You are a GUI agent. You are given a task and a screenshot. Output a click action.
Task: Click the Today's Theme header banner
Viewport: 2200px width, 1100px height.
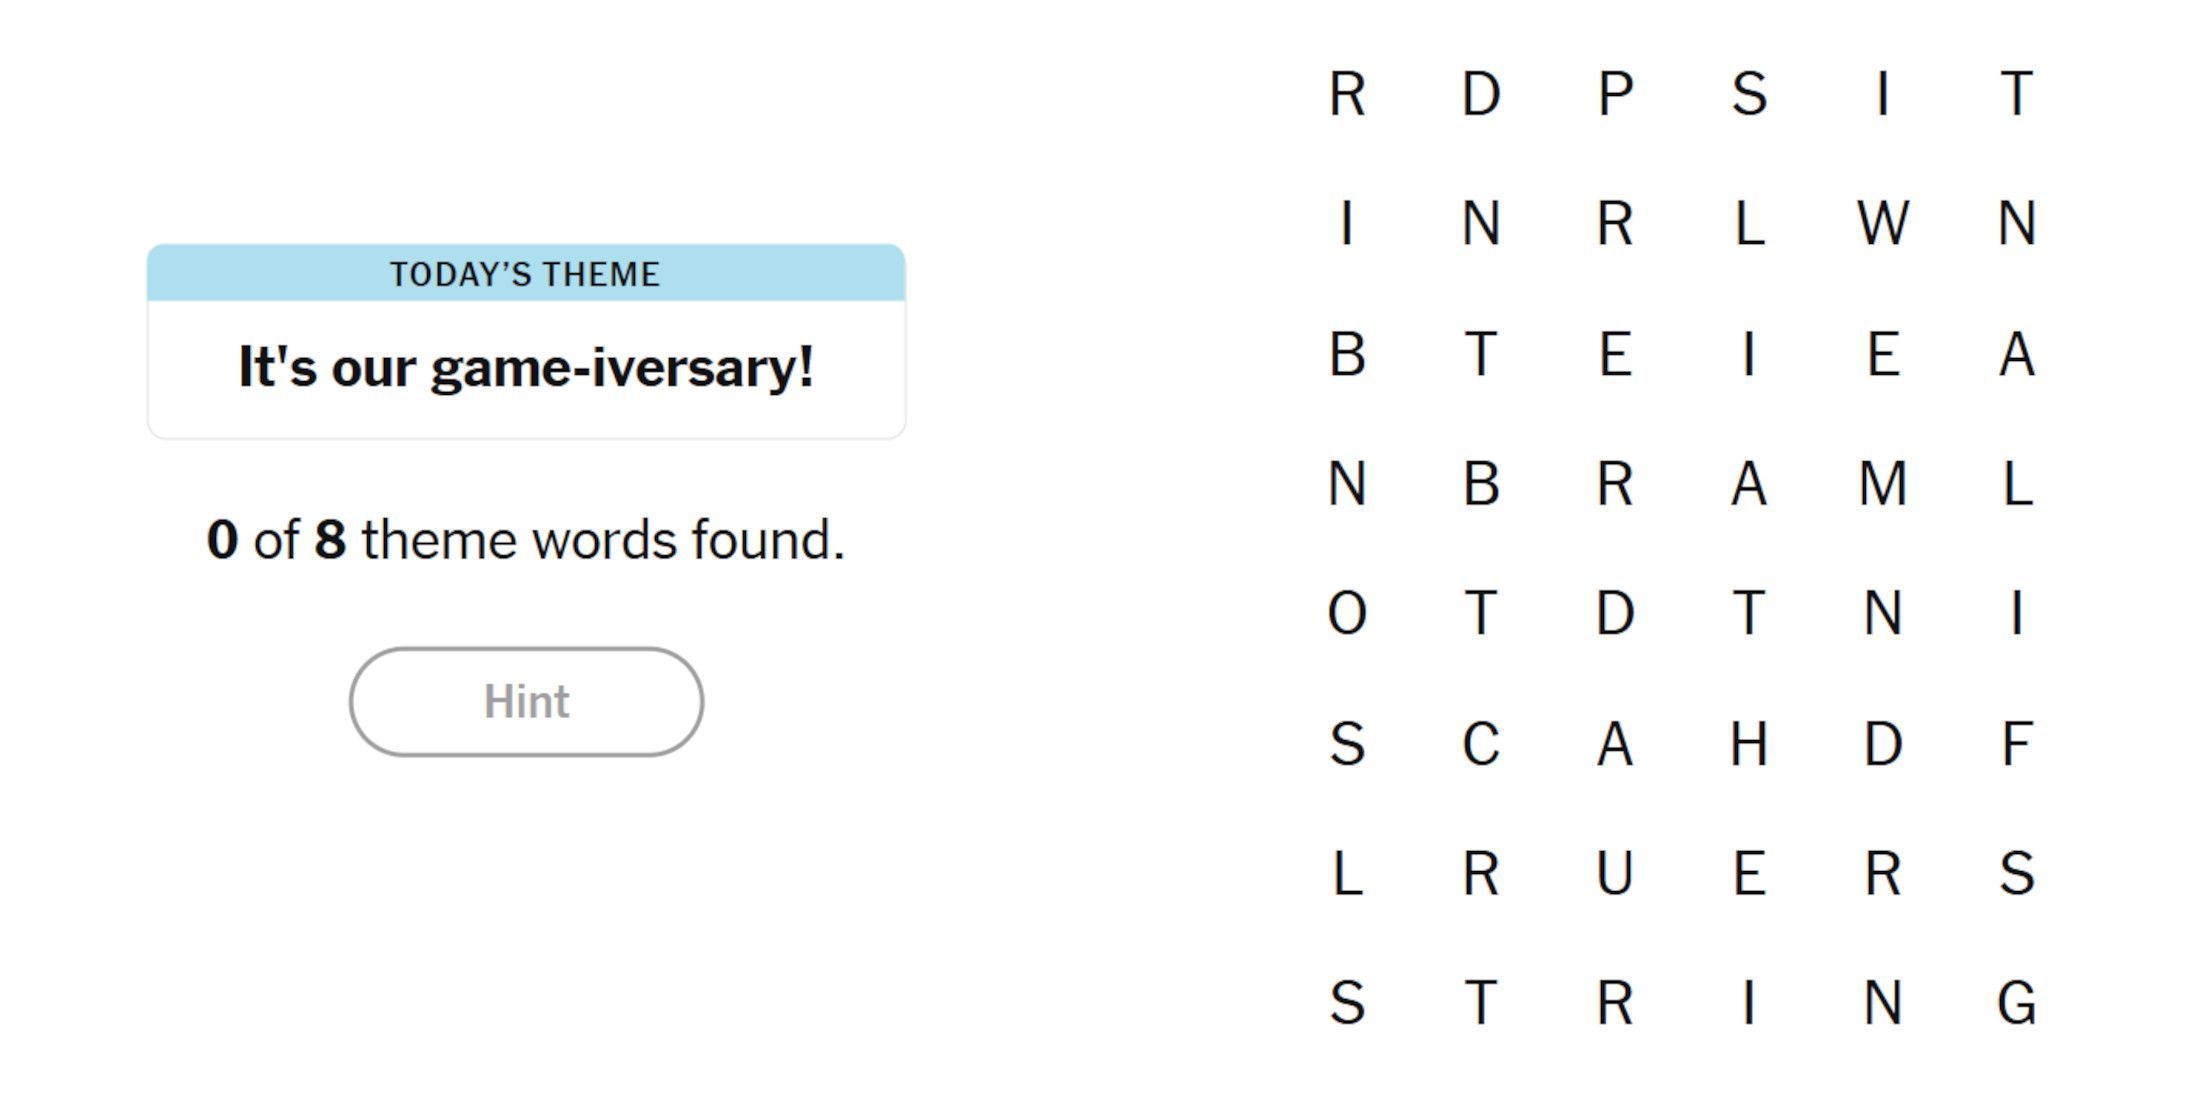tap(526, 273)
